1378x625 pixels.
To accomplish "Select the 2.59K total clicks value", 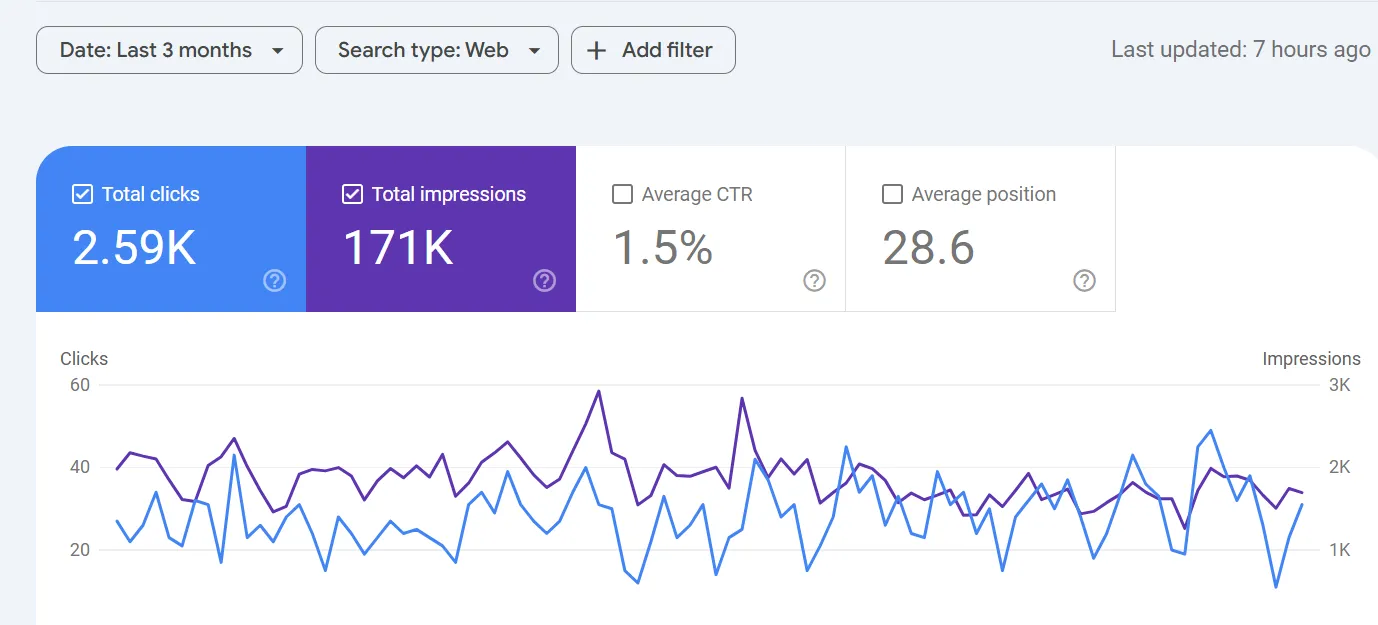I will click(134, 247).
